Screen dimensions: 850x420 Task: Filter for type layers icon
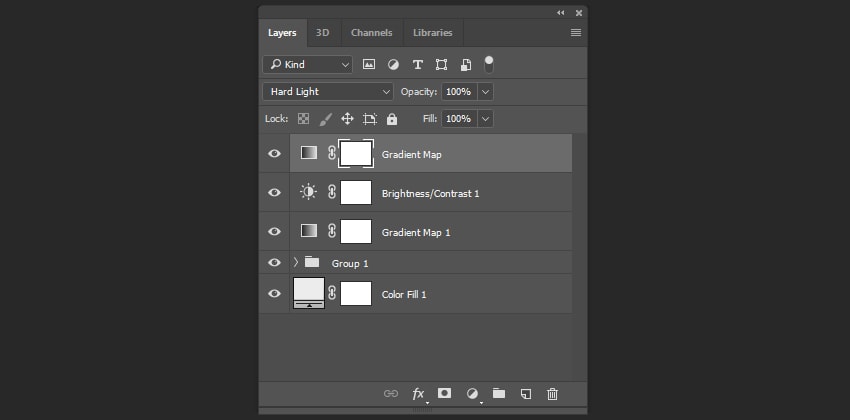[417, 64]
